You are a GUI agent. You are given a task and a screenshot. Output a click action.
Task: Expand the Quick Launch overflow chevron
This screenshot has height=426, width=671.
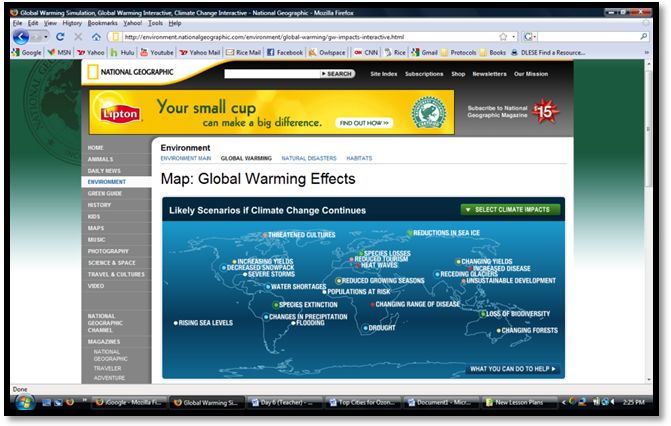pos(85,400)
